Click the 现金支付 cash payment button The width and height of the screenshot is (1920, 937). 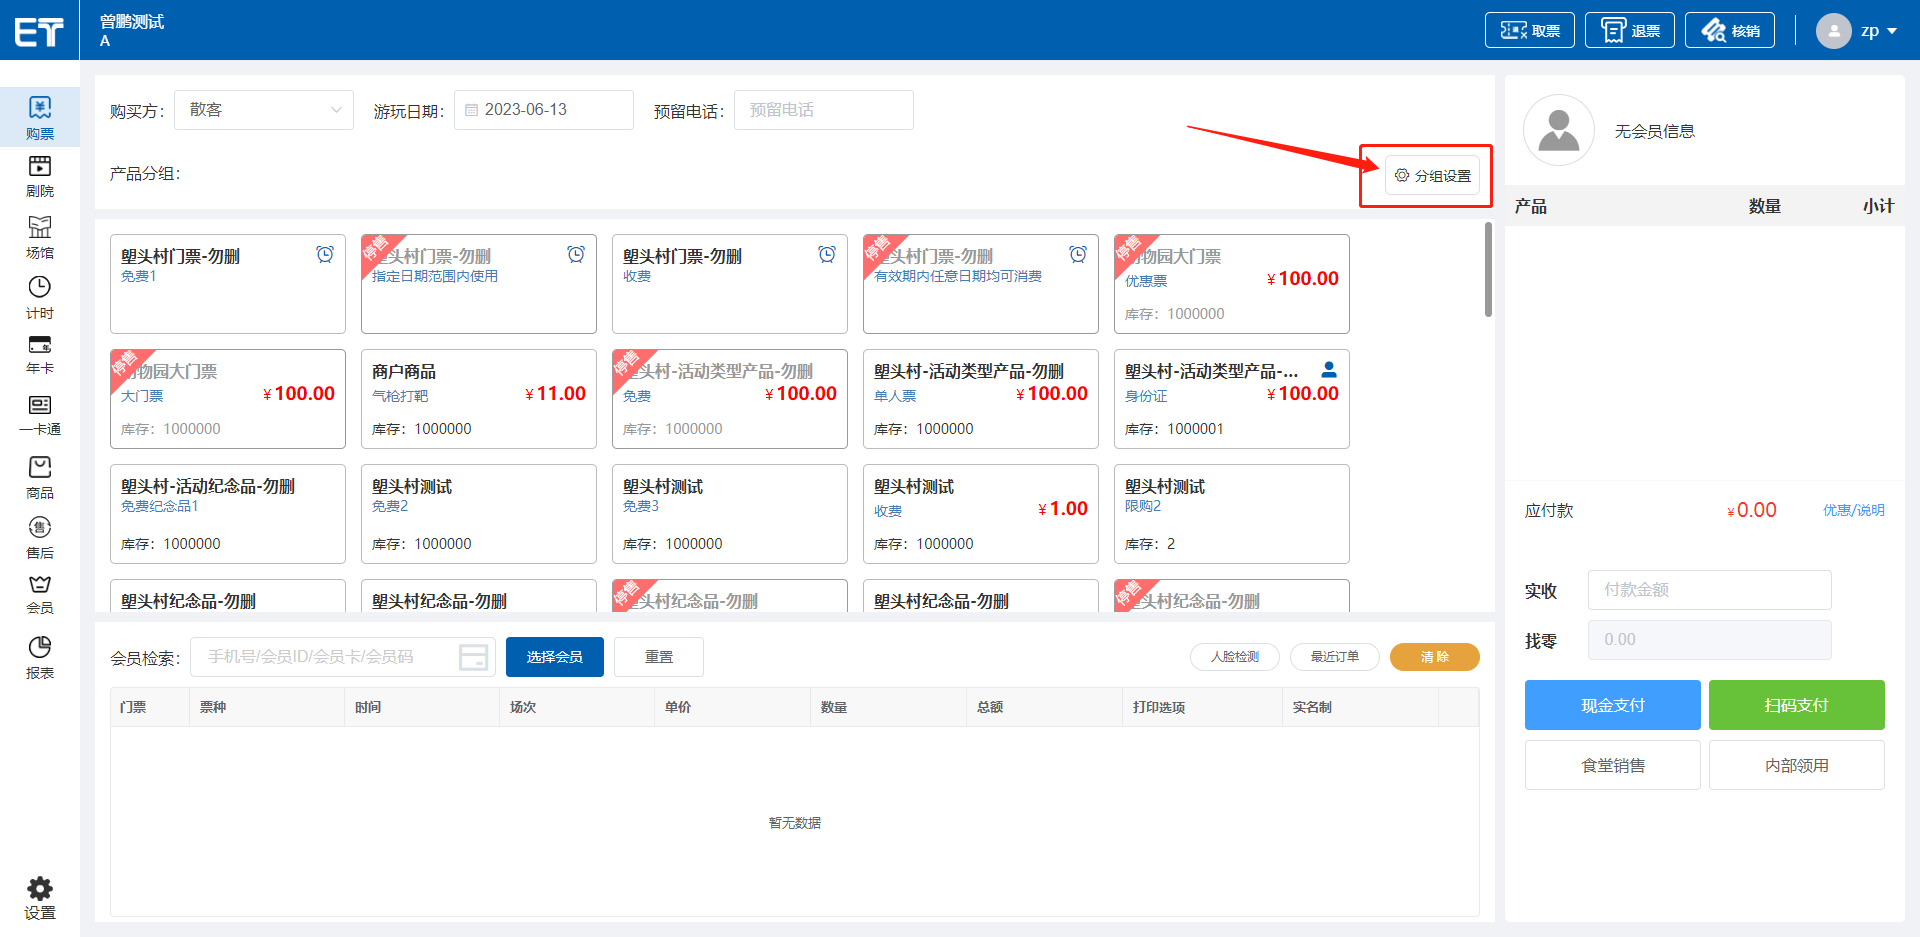click(1612, 705)
